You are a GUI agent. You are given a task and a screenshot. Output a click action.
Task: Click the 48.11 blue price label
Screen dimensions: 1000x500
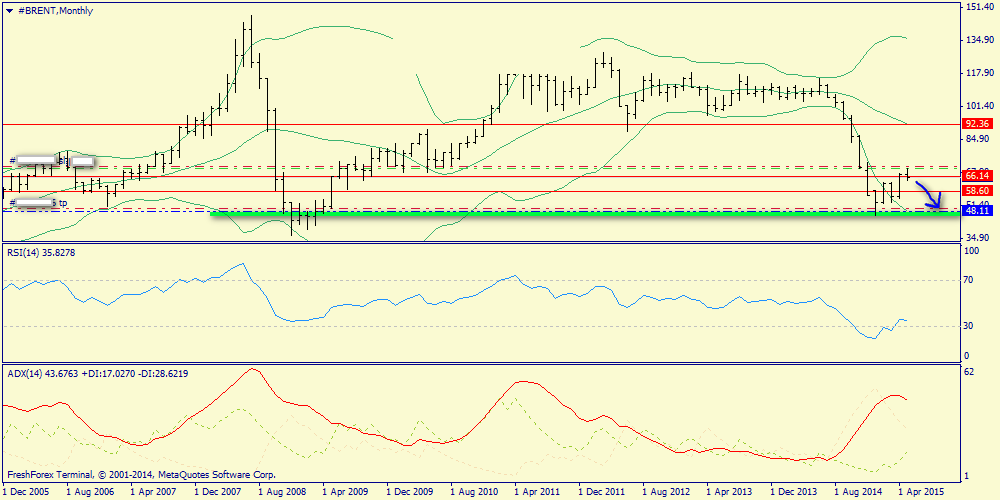tap(976, 210)
